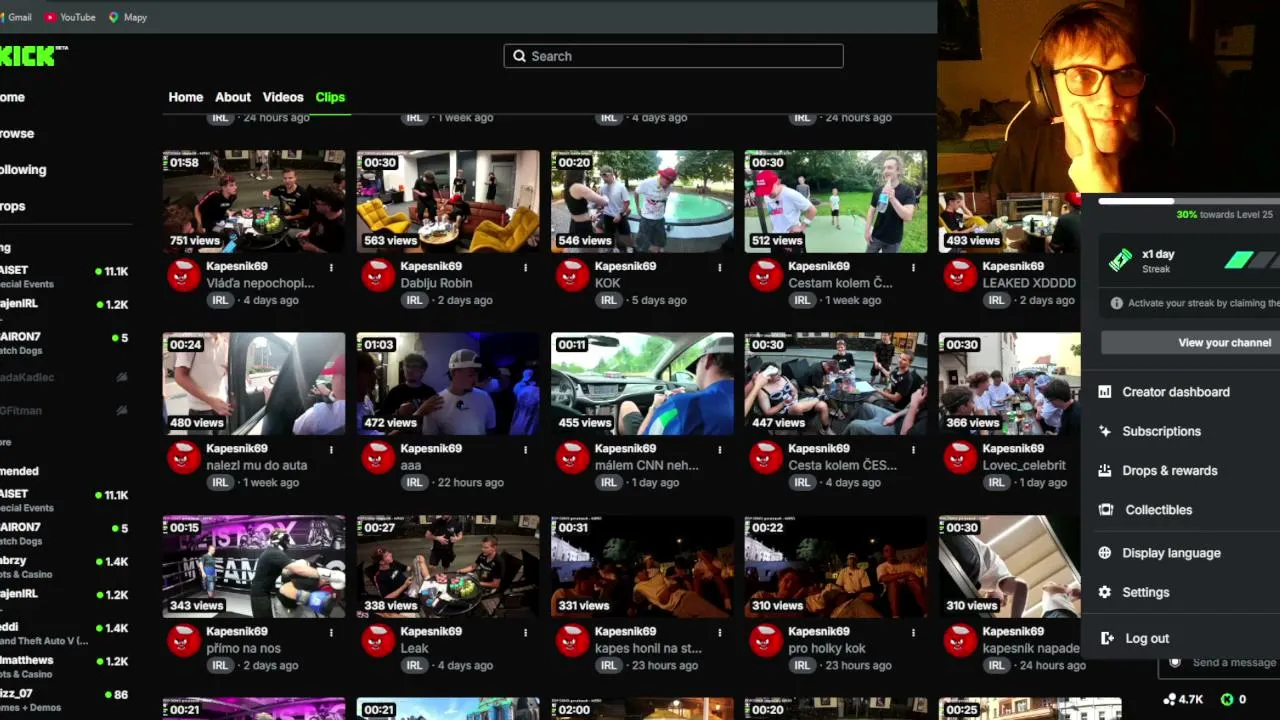Click the channel avatar beside the 'Leak' clip
Viewport: 1280px width, 720px height.
click(378, 640)
